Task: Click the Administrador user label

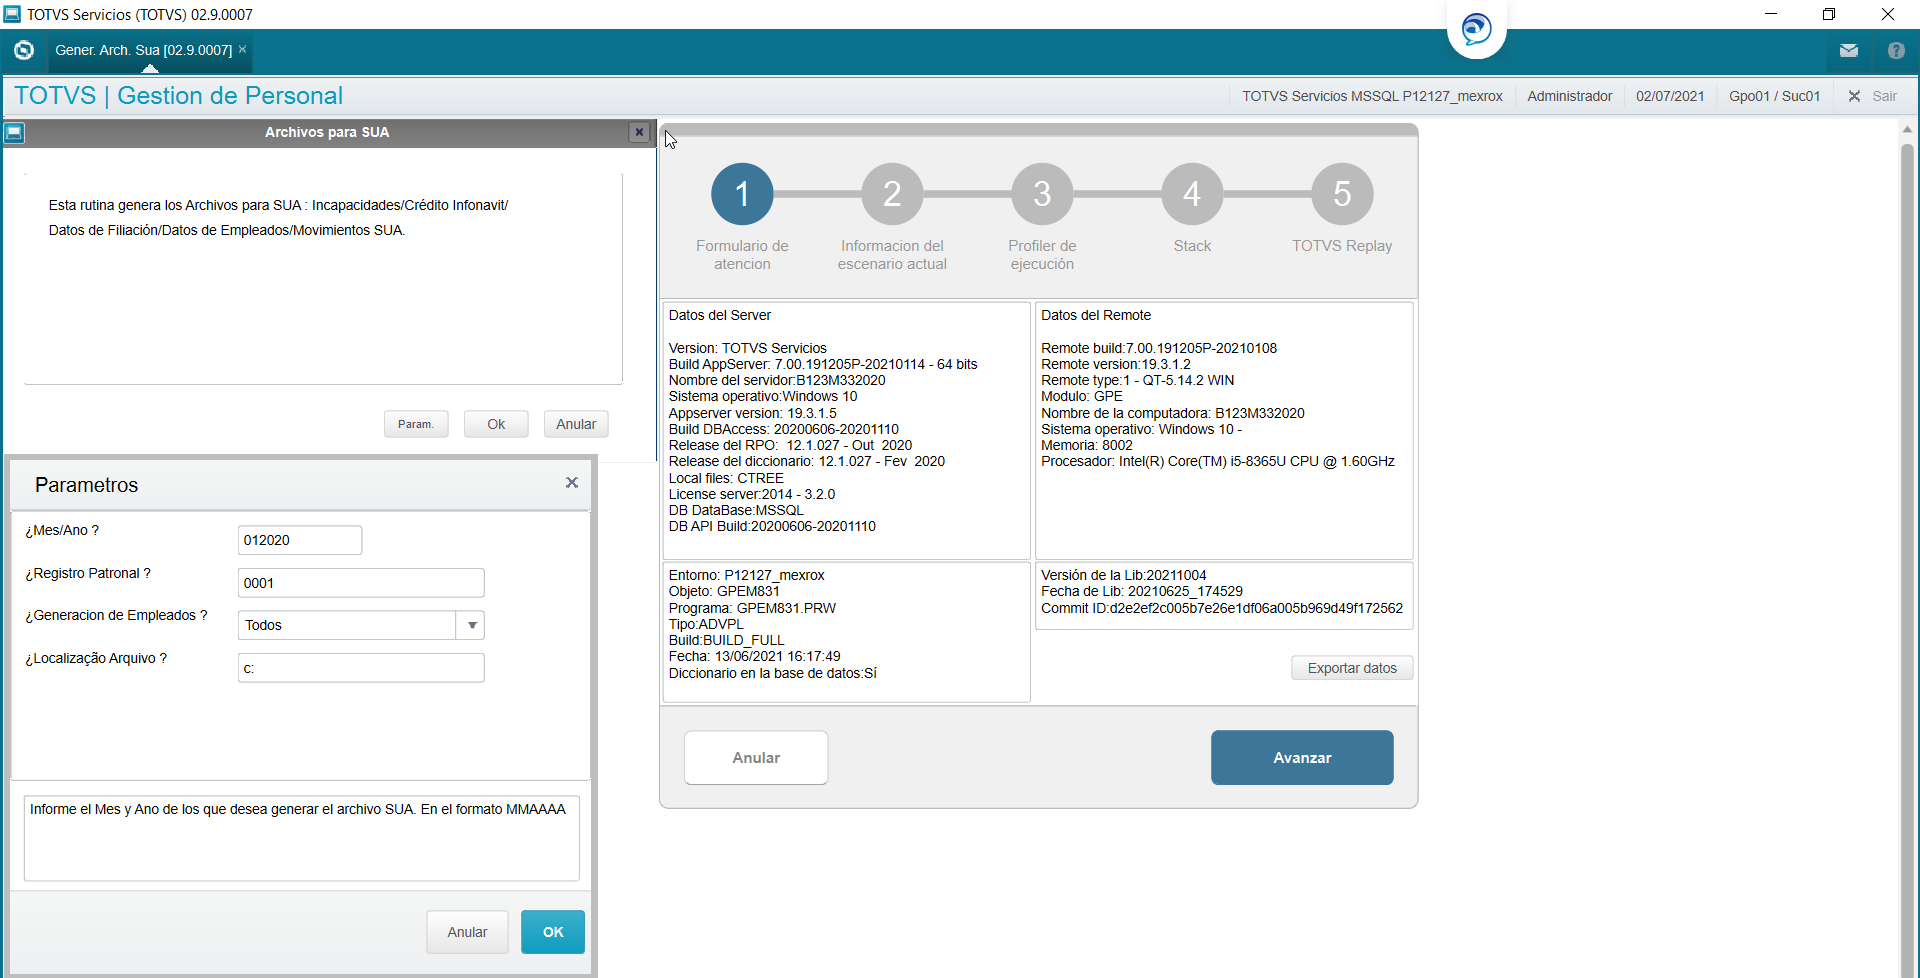Action: pyautogui.click(x=1569, y=96)
